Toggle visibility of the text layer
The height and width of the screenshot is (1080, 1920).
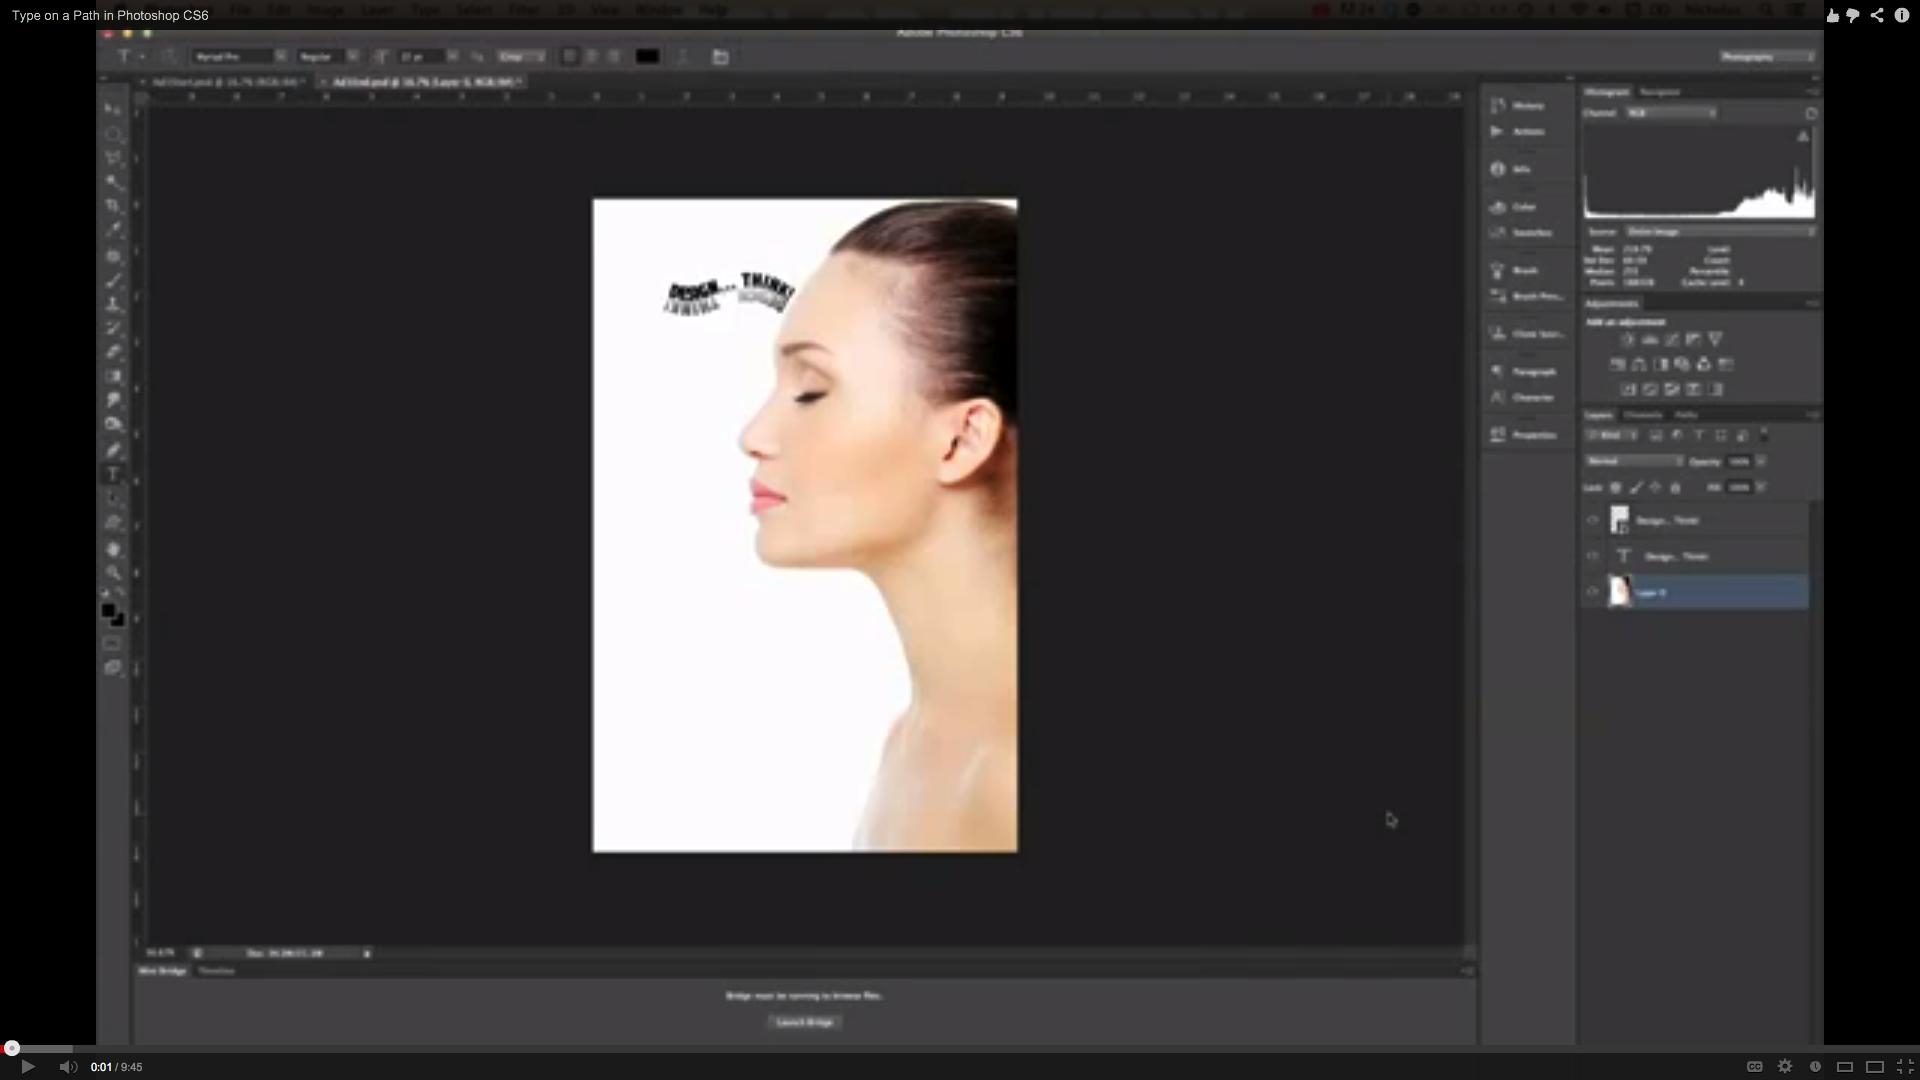pyautogui.click(x=1593, y=556)
